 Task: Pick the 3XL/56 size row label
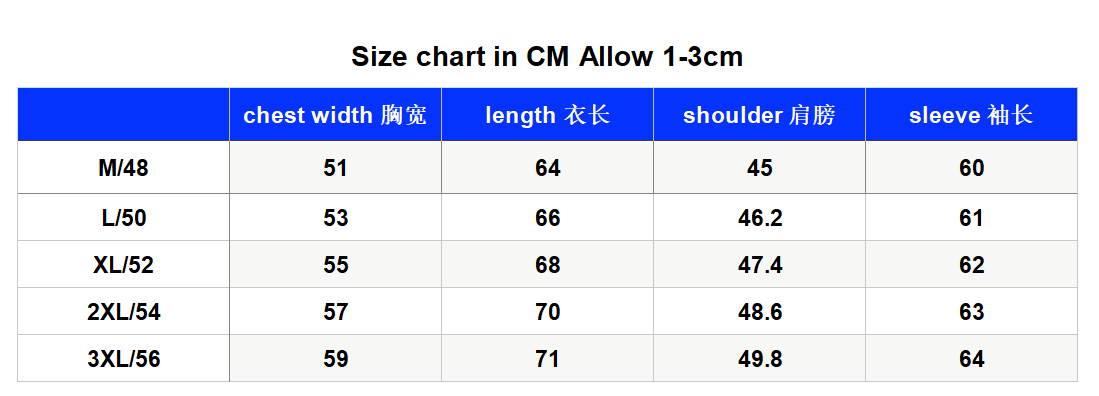tap(123, 359)
